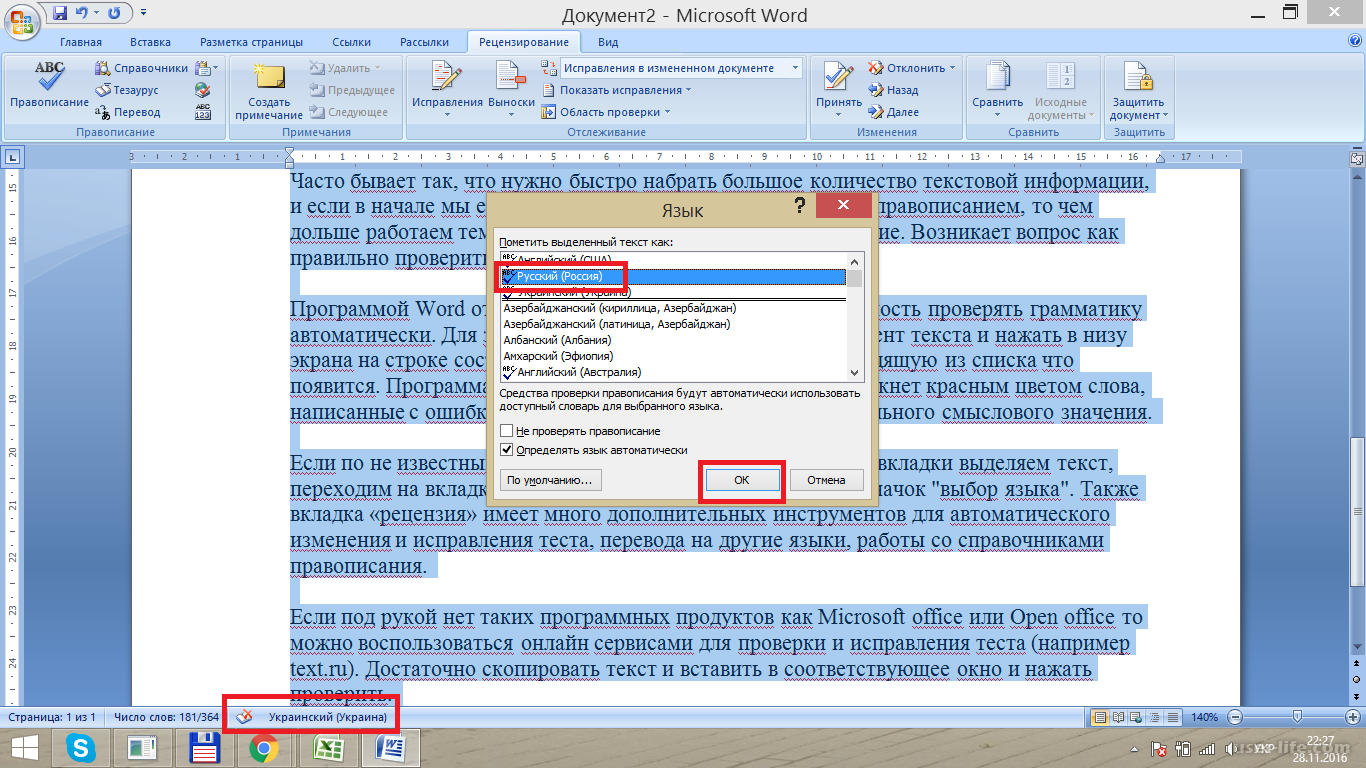Viewport: 1366px width, 768px height.
Task: Open the Главная tab
Action: click(x=81, y=42)
